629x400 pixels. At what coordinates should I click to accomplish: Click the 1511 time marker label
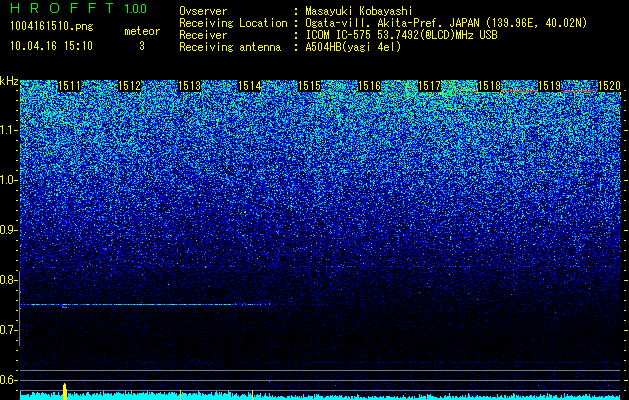click(x=69, y=86)
